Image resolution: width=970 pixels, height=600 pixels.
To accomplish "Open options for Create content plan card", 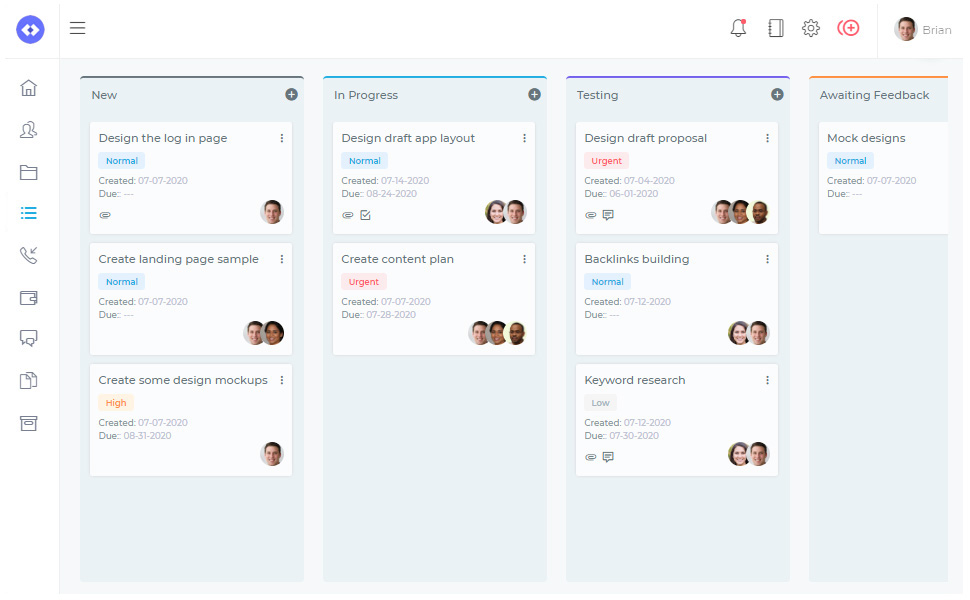I will coord(525,259).
